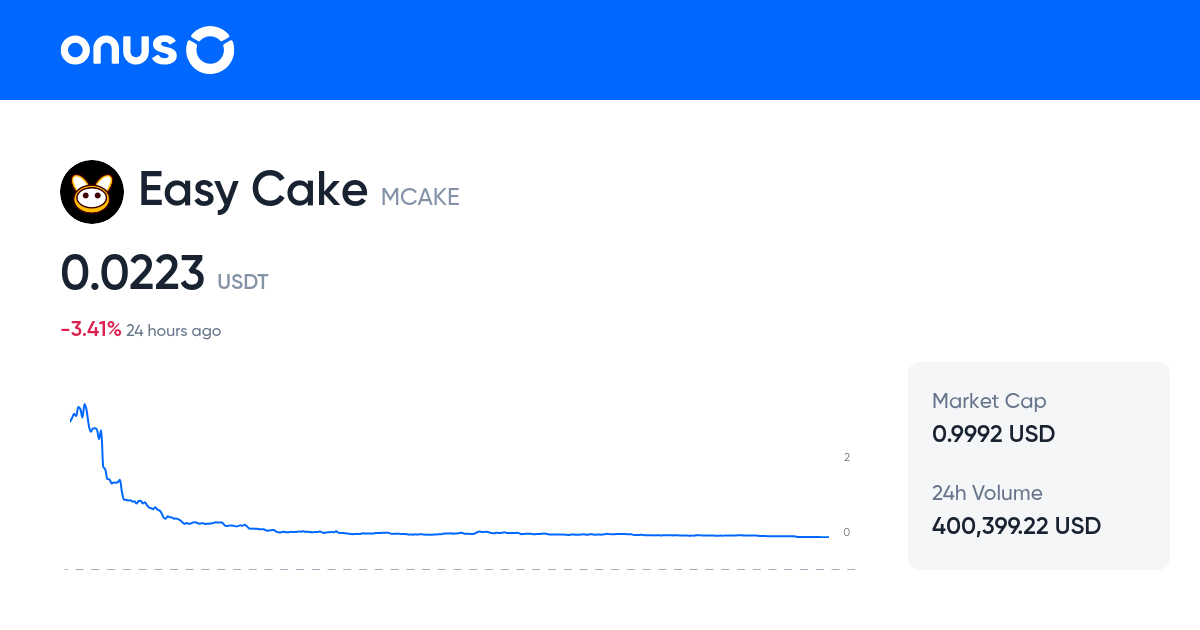Click the 400,399.22 USD volume value
The image size is (1200, 630).
[x=1016, y=526]
